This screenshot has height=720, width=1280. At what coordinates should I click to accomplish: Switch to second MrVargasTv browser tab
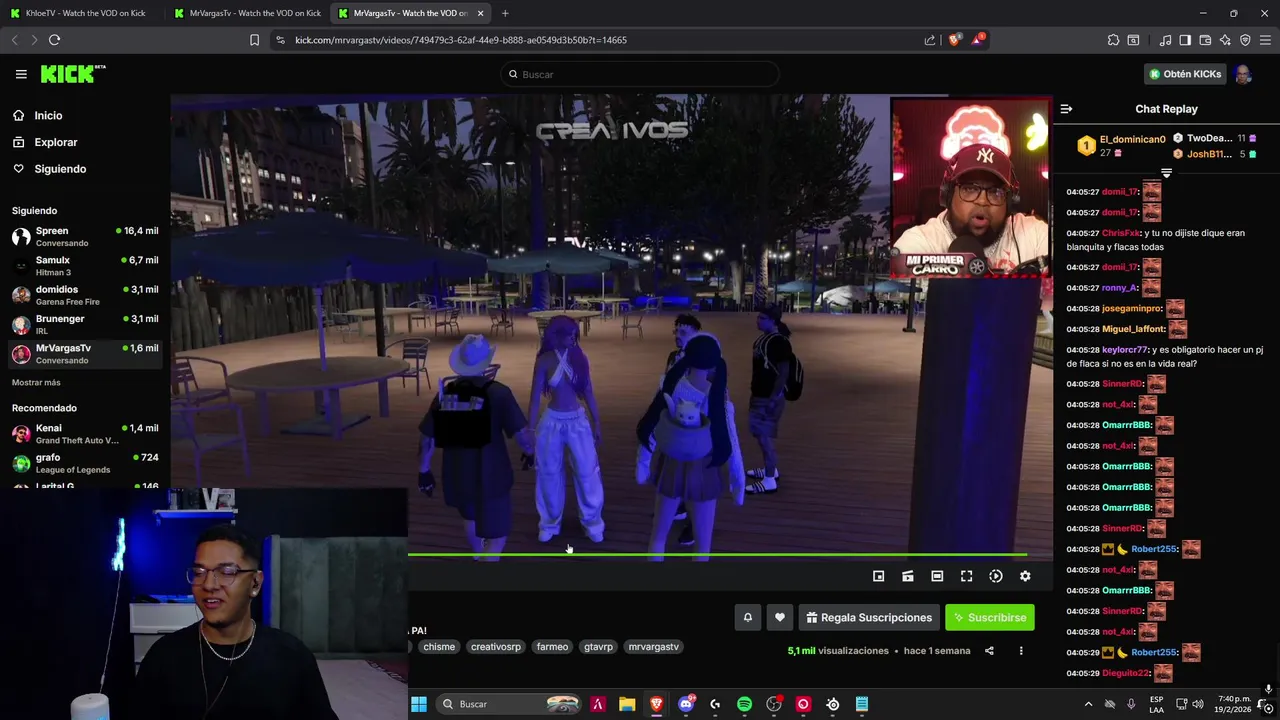[248, 13]
